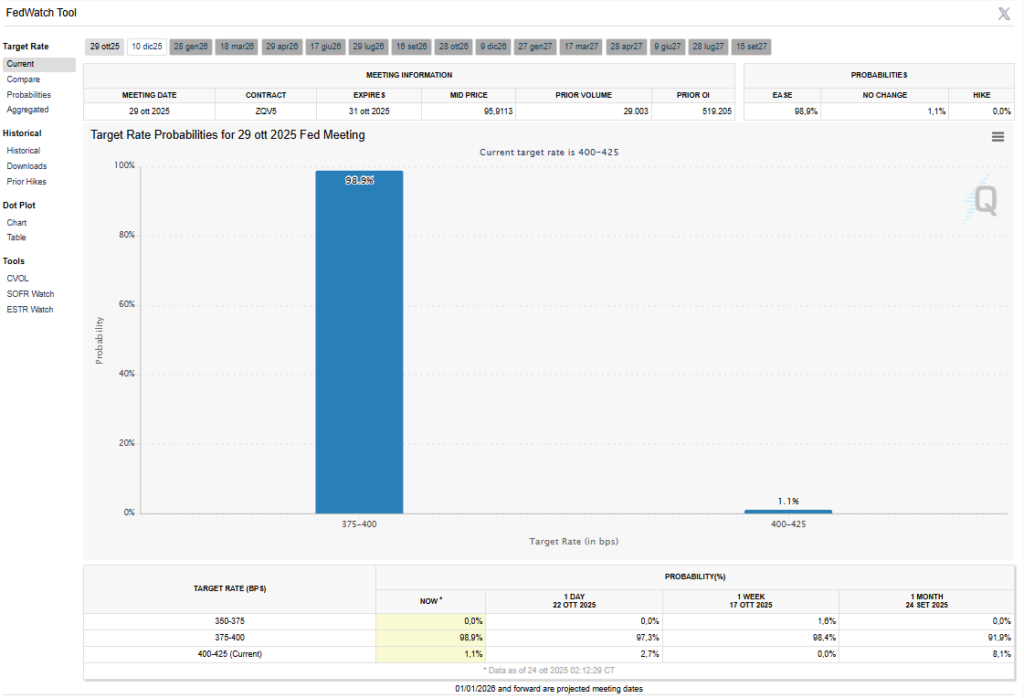Launch the CVOL tool

[18, 279]
